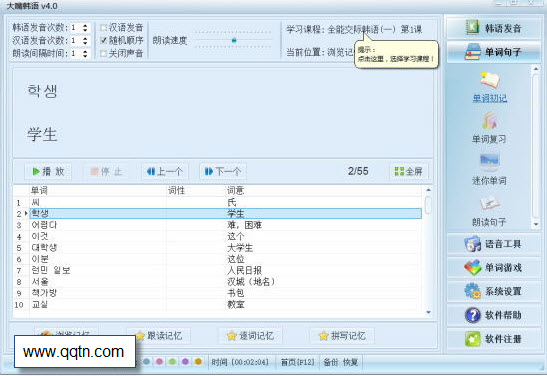Open 系统设置 settings

click(x=493, y=291)
